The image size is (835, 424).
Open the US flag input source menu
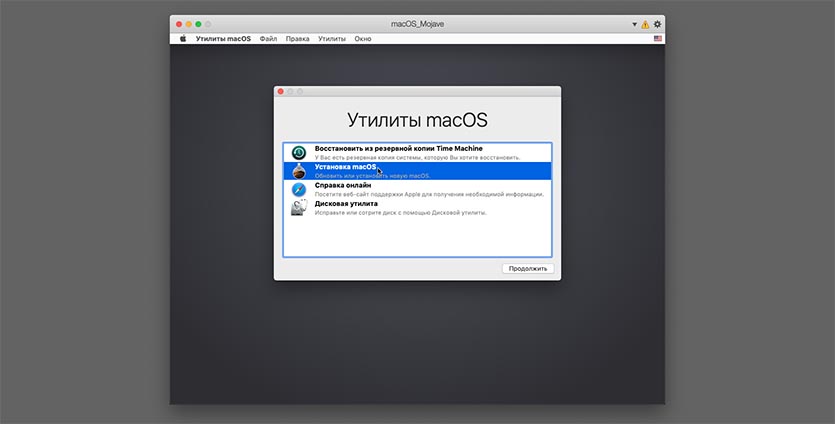pyautogui.click(x=658, y=38)
